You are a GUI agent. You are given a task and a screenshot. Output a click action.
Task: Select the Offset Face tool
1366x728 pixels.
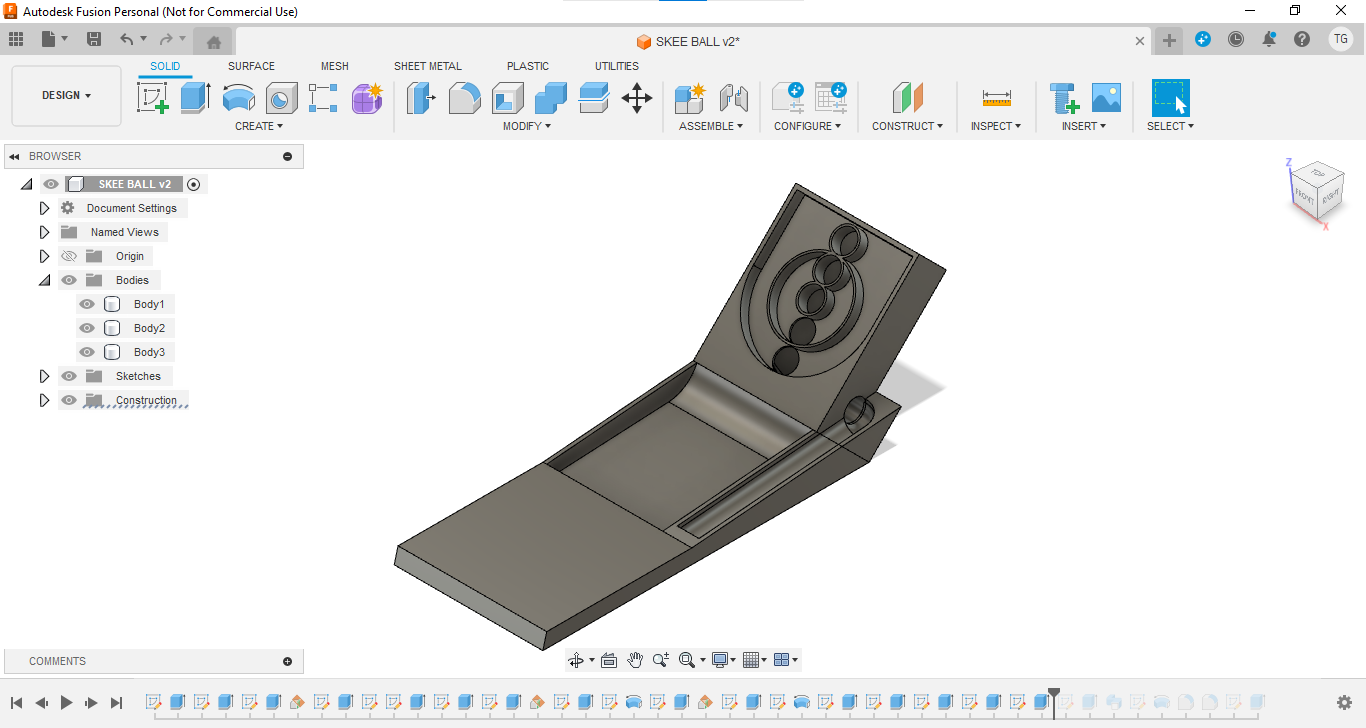pyautogui.click(x=594, y=98)
